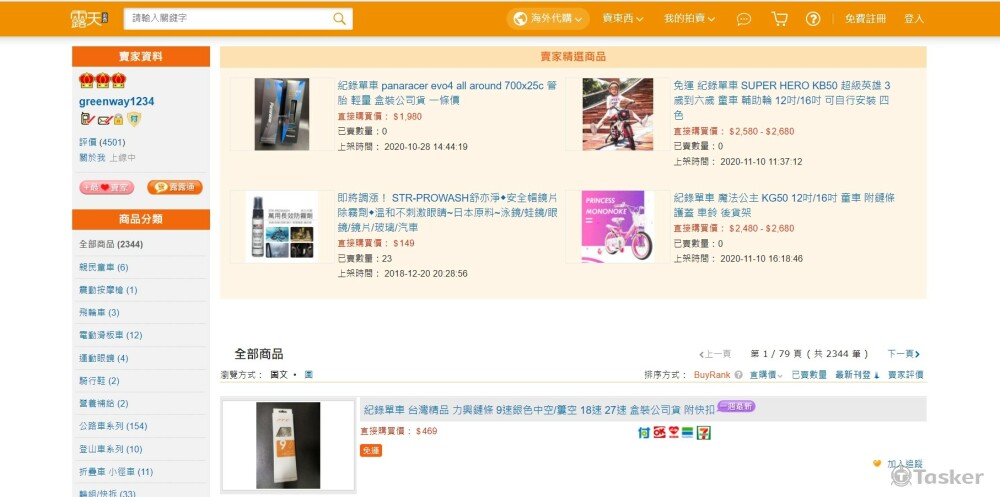This screenshot has width=1000, height=497.
Task: Open seller 評價 (4501) link
Action: tap(102, 142)
